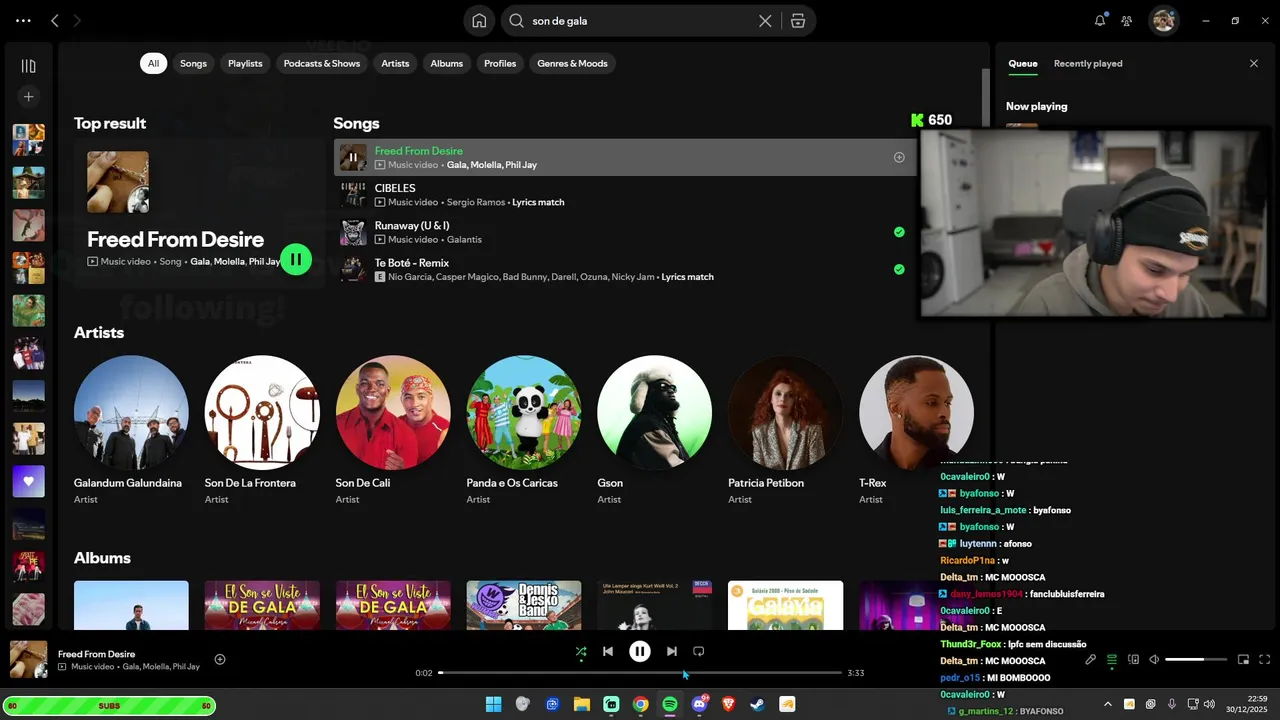Open the Dennis & Jesko Band album cover
Viewport: 1280px width, 720px height.
[524, 605]
